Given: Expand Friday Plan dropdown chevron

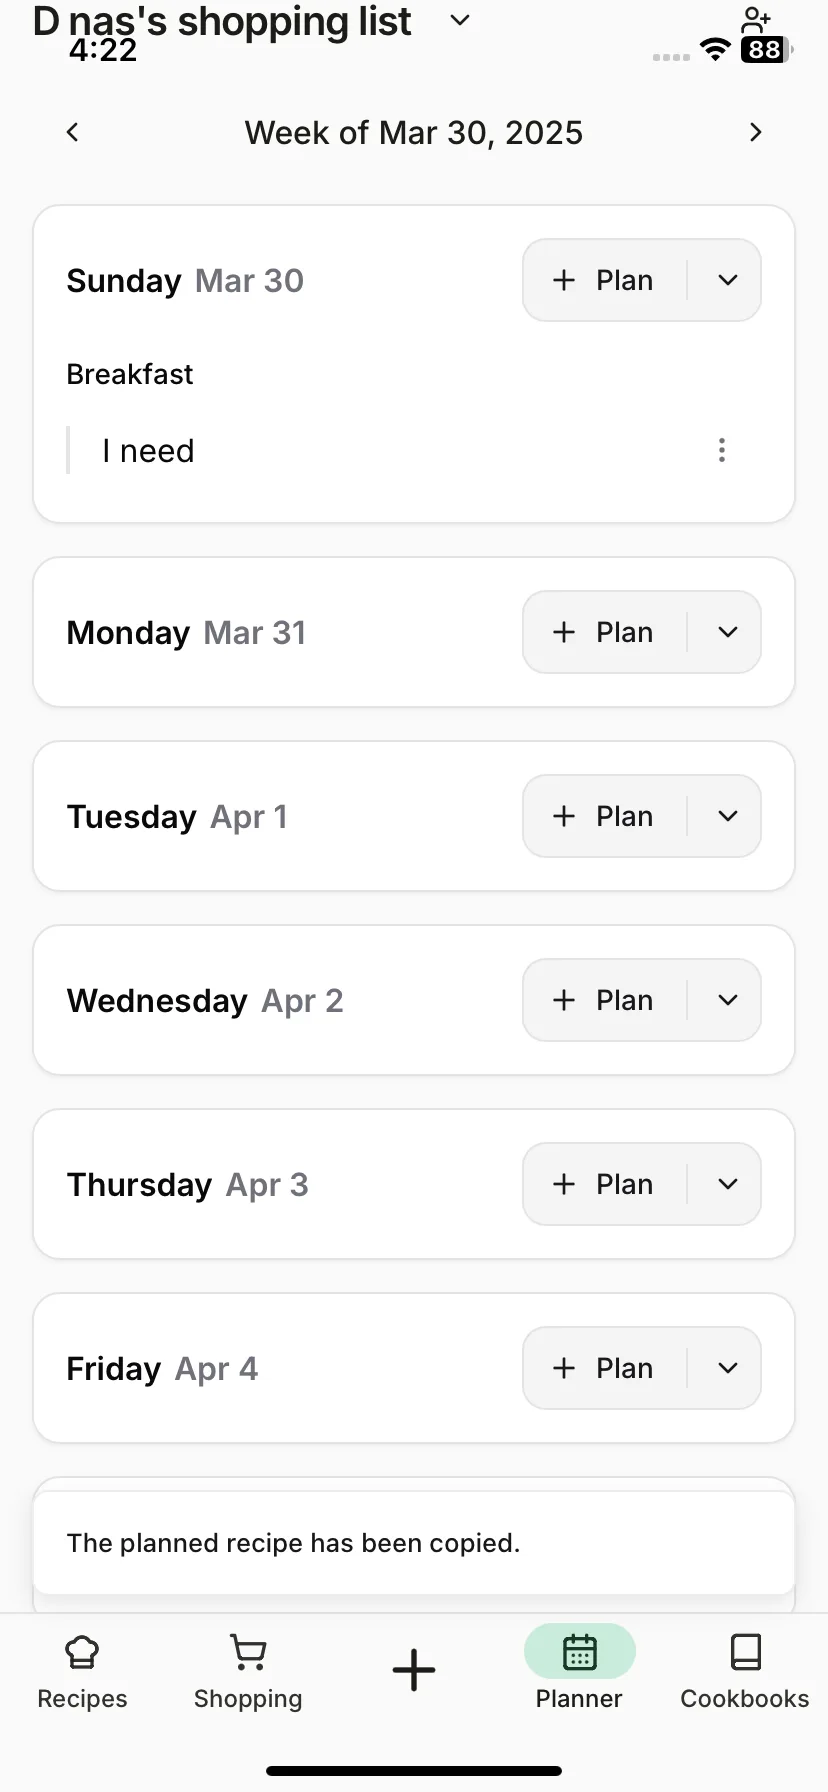Looking at the screenshot, I should pos(728,1368).
